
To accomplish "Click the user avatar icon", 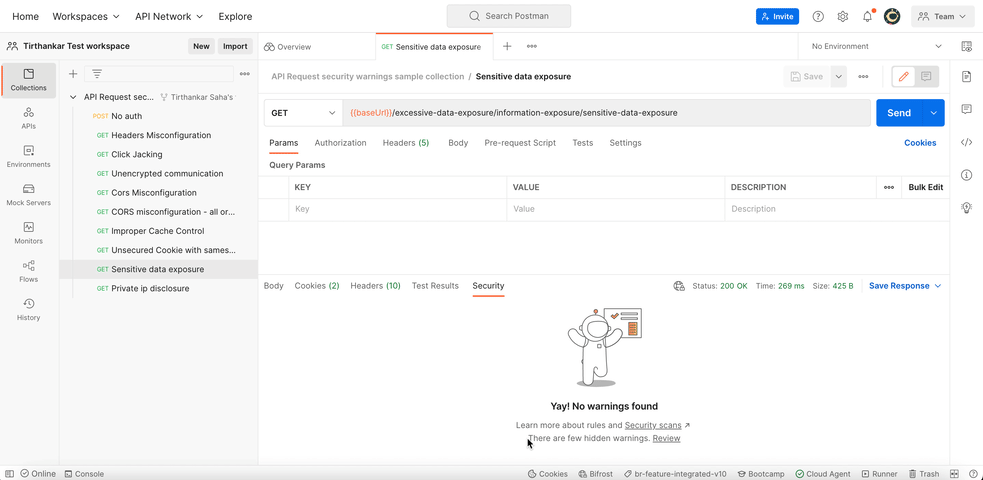I will point(892,16).
